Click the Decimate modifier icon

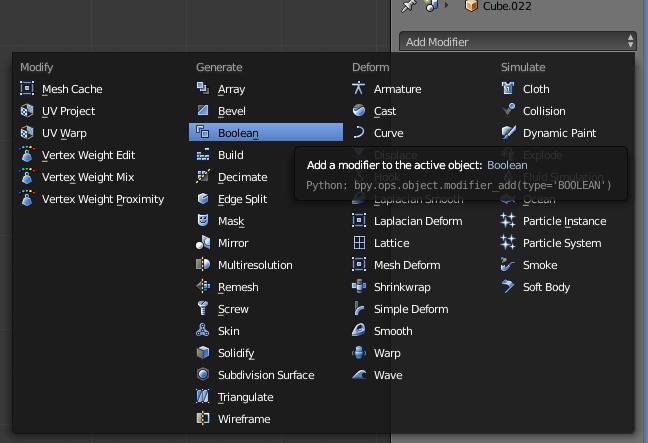click(x=202, y=176)
